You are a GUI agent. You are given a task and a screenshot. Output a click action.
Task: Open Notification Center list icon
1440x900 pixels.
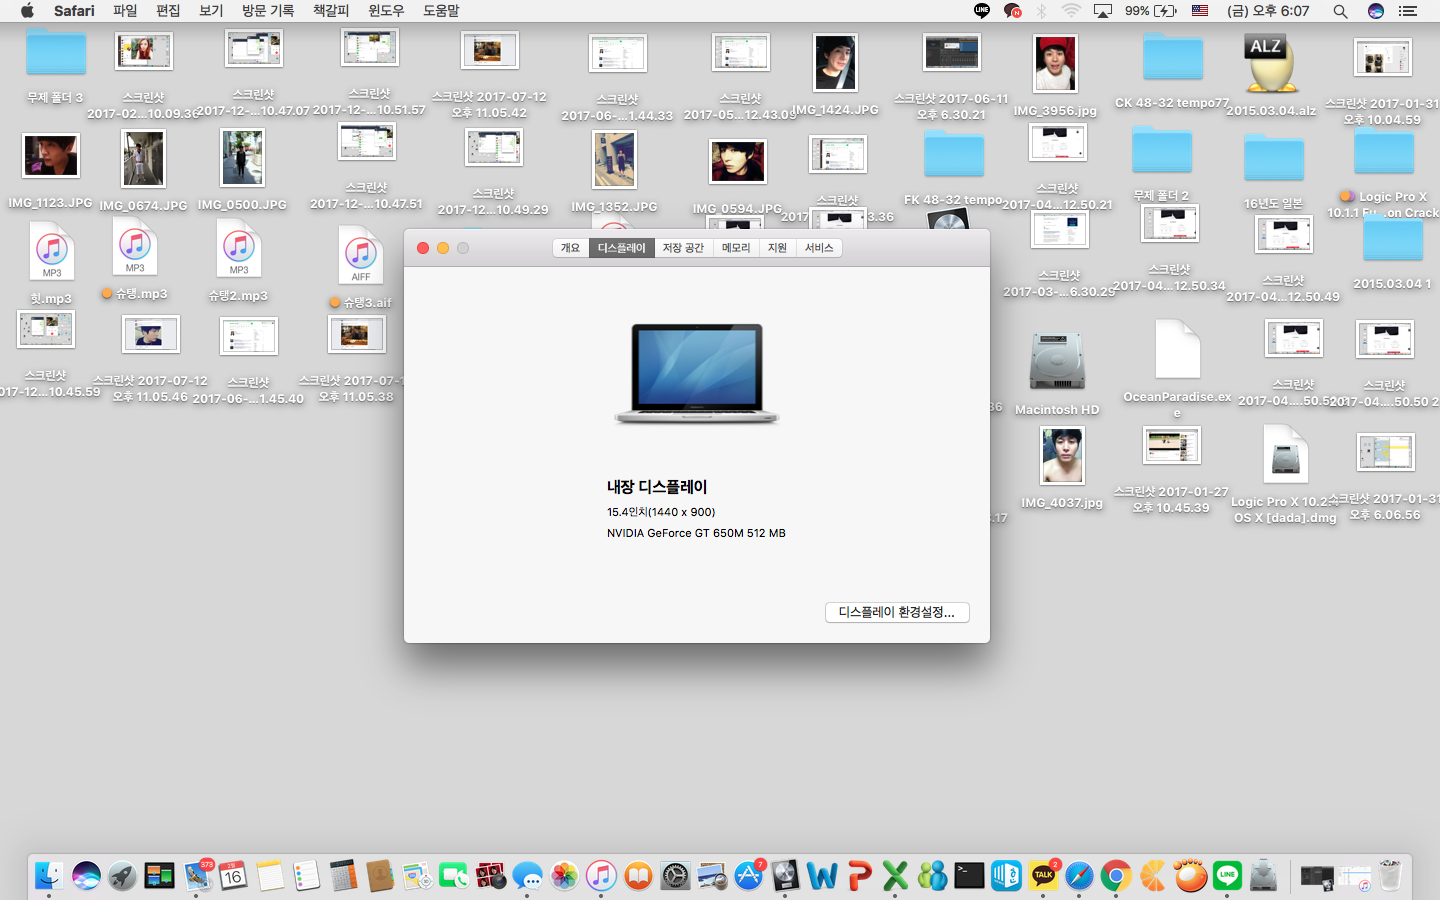pos(1408,11)
